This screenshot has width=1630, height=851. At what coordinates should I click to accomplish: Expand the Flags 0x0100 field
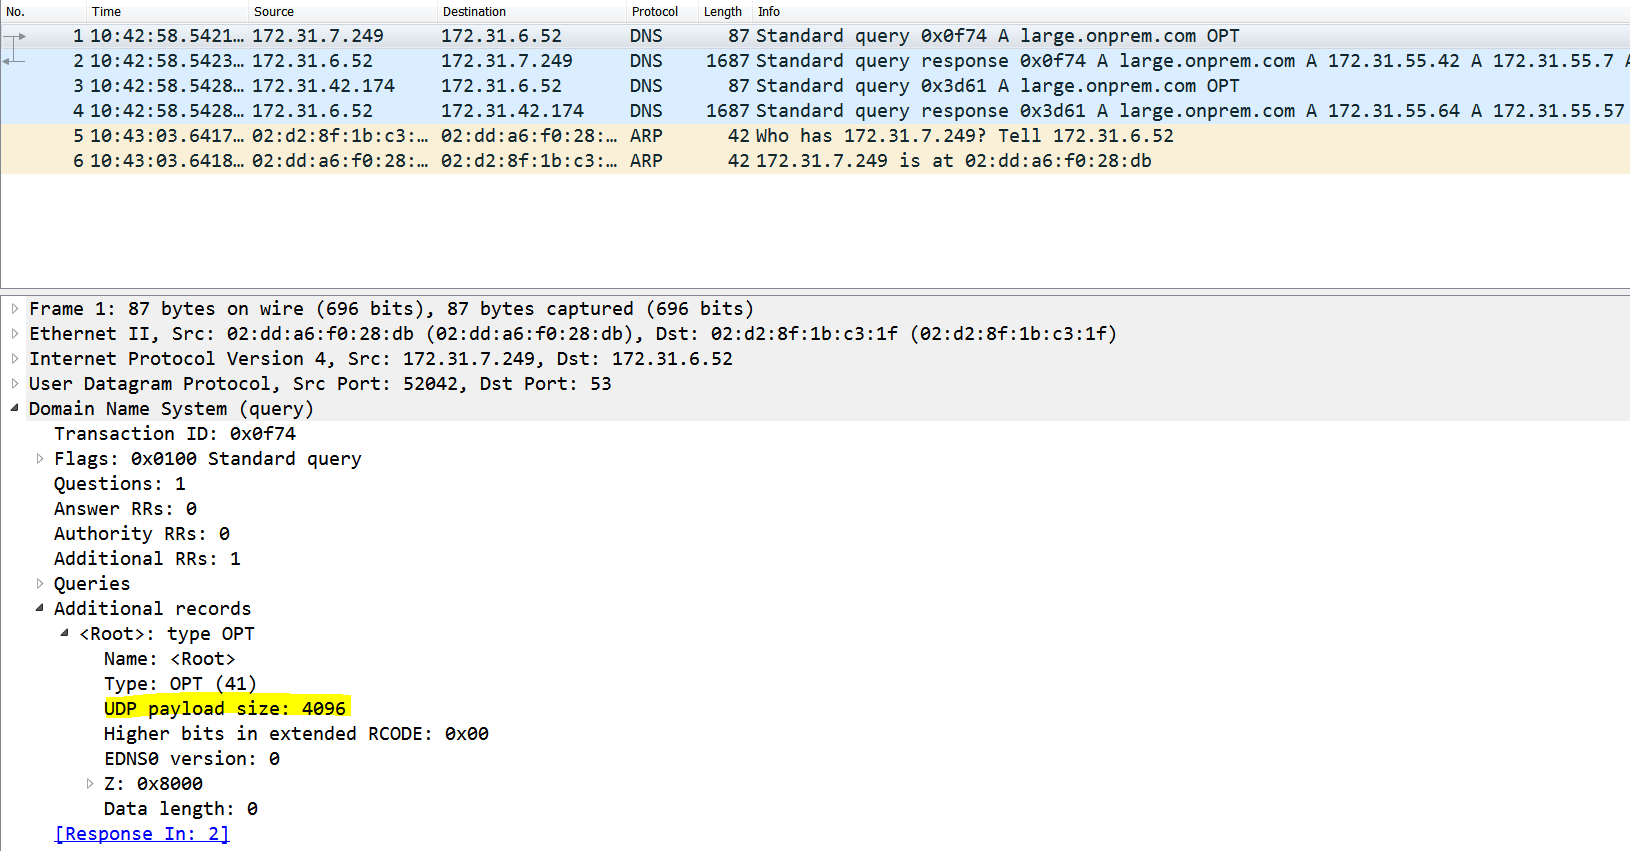40,459
